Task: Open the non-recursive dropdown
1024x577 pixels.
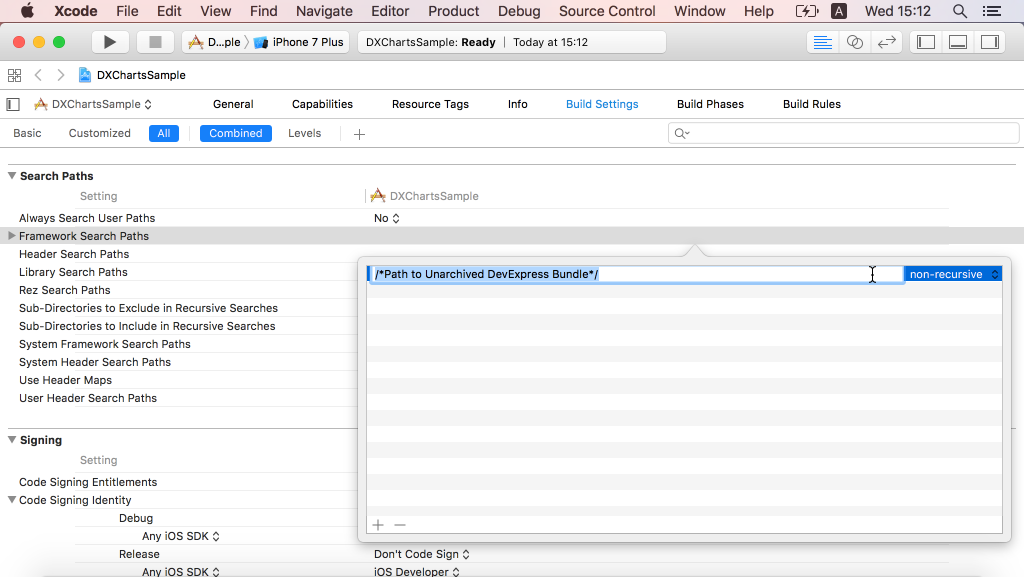Action: (x=953, y=273)
